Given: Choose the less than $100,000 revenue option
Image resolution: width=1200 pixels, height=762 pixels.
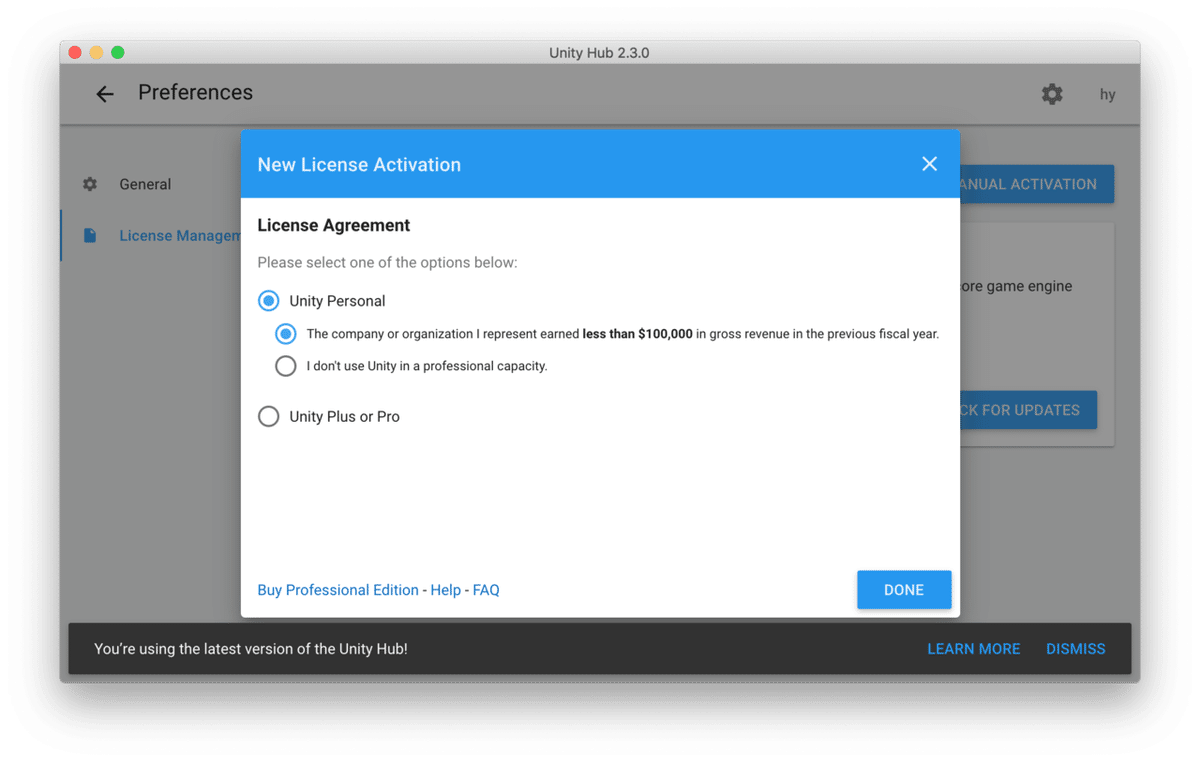Looking at the screenshot, I should 286,334.
